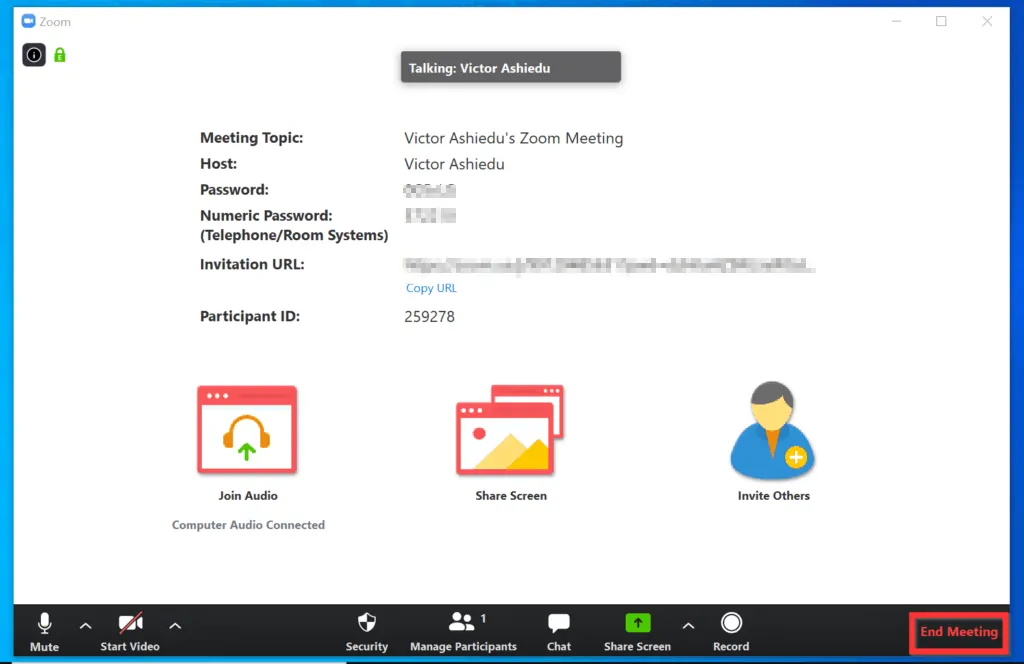Minimize the Zoom window
This screenshot has width=1024, height=664.
897,21
